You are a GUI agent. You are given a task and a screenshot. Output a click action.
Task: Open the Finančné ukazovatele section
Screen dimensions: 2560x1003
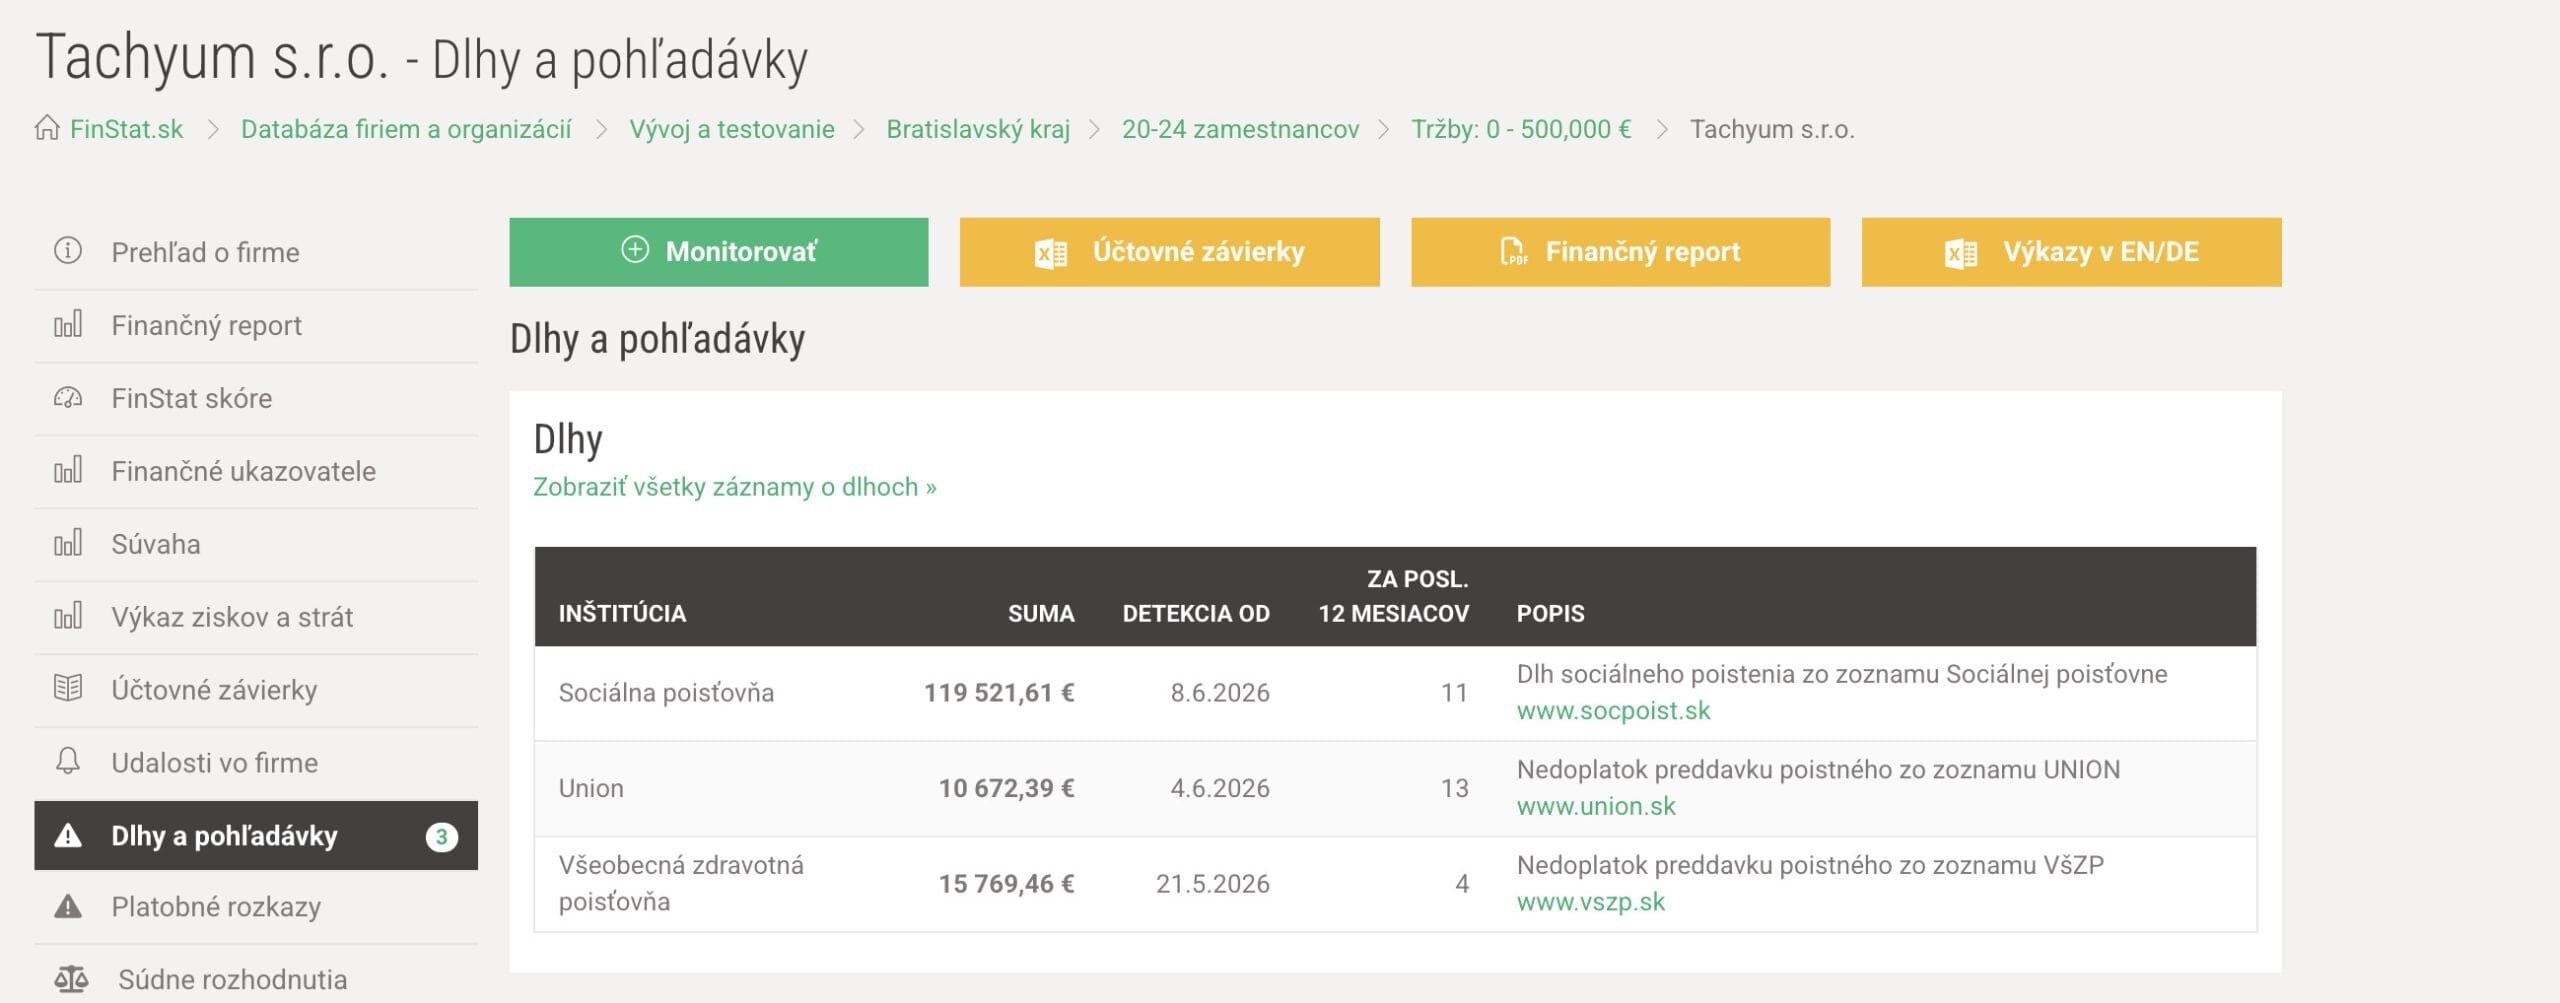point(256,471)
